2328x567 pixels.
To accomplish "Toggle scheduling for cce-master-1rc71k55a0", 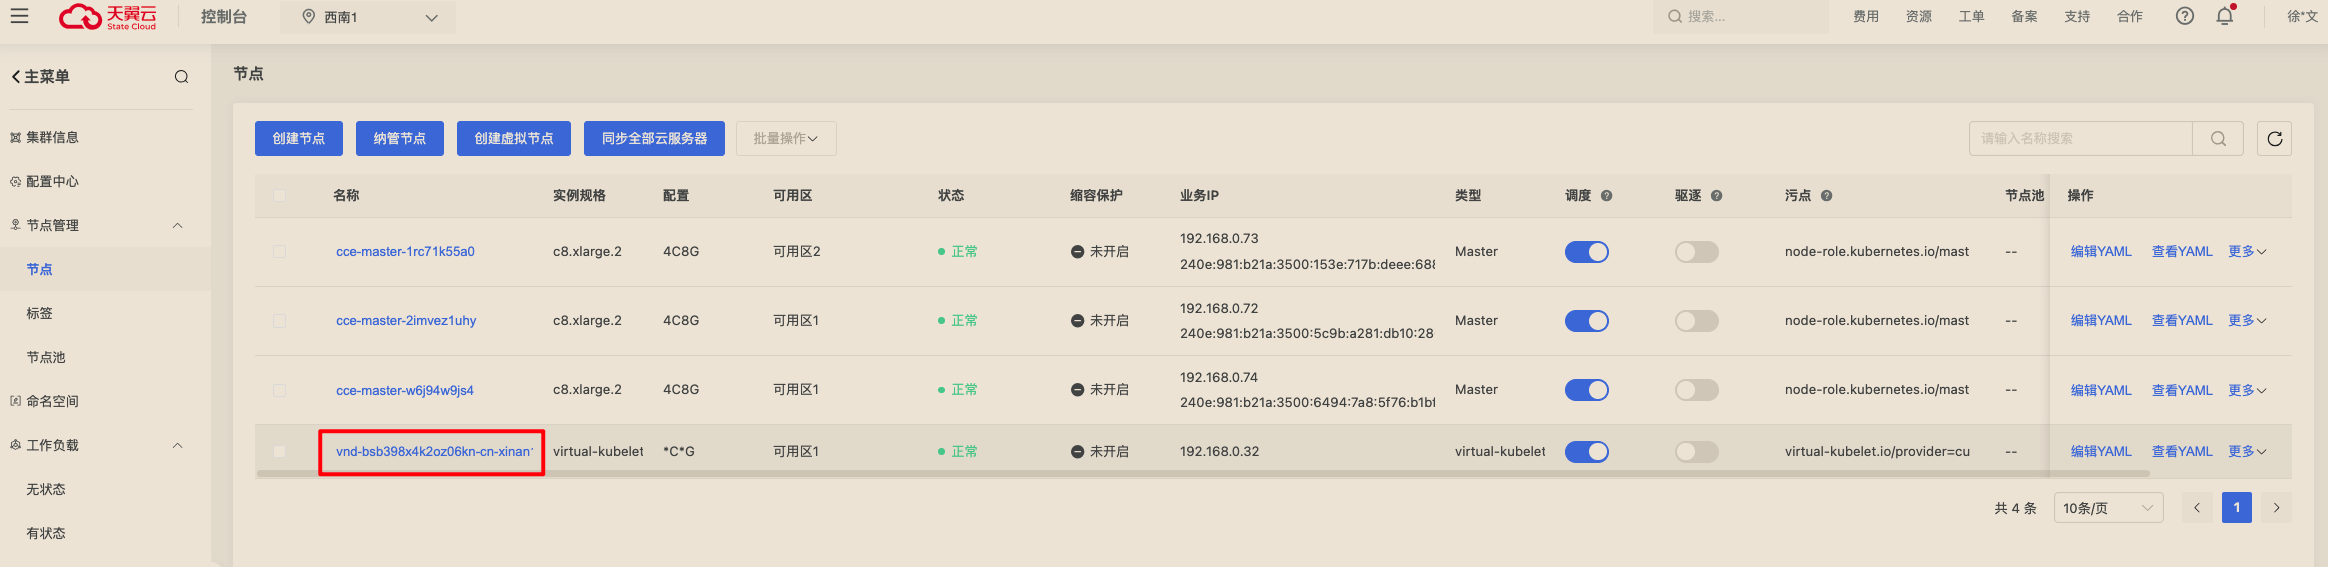I will [1587, 252].
